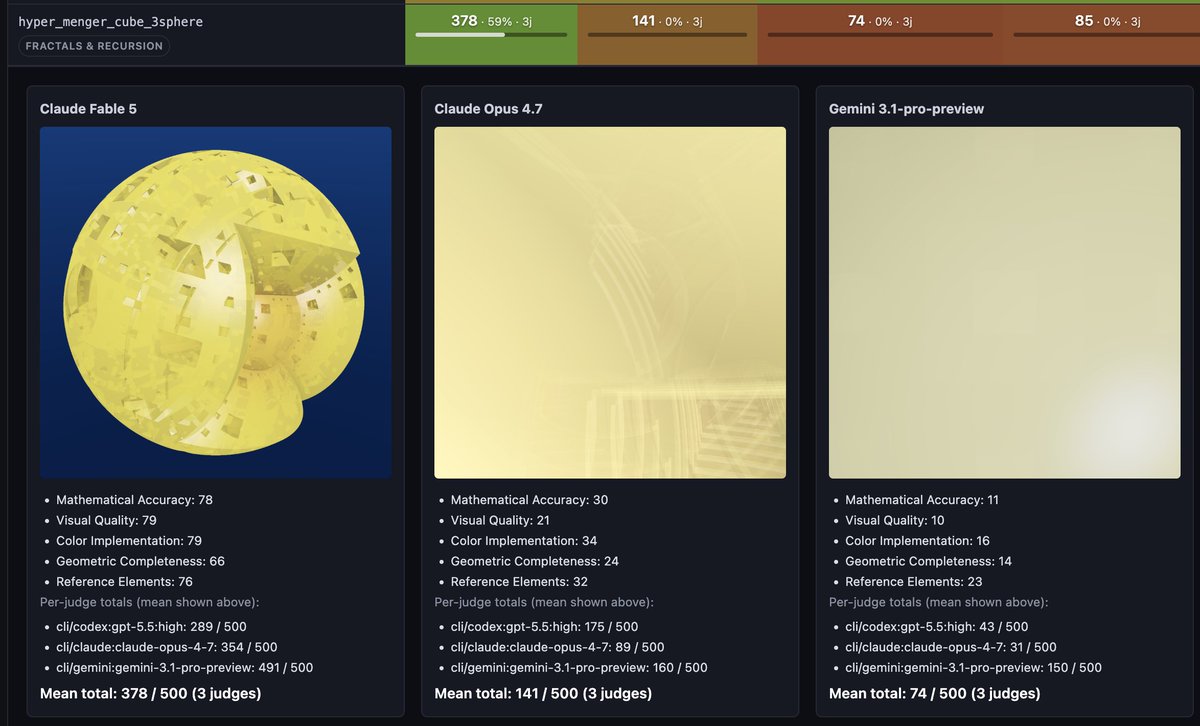Select the gpt-5.5:high 175 / 500 judge line
This screenshot has width=1200, height=726.
pos(546,627)
